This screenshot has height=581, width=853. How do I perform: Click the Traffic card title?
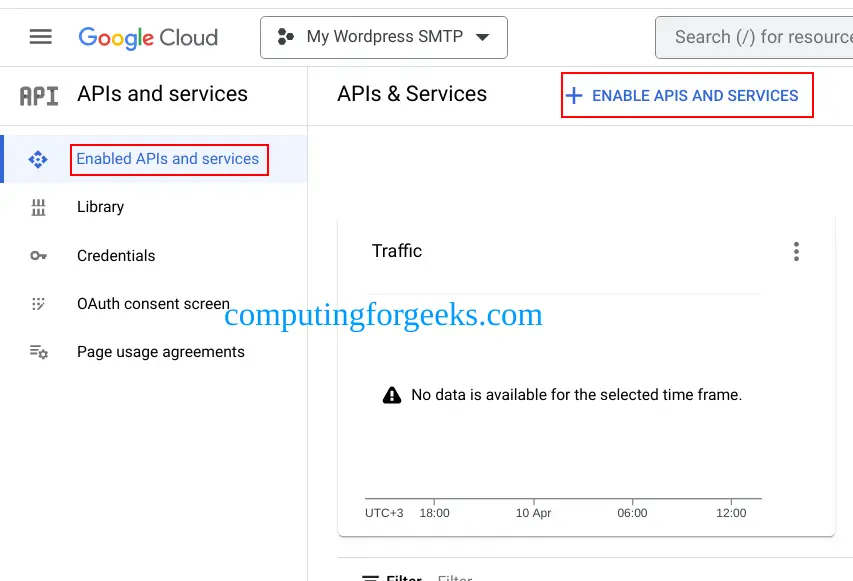[x=397, y=251]
